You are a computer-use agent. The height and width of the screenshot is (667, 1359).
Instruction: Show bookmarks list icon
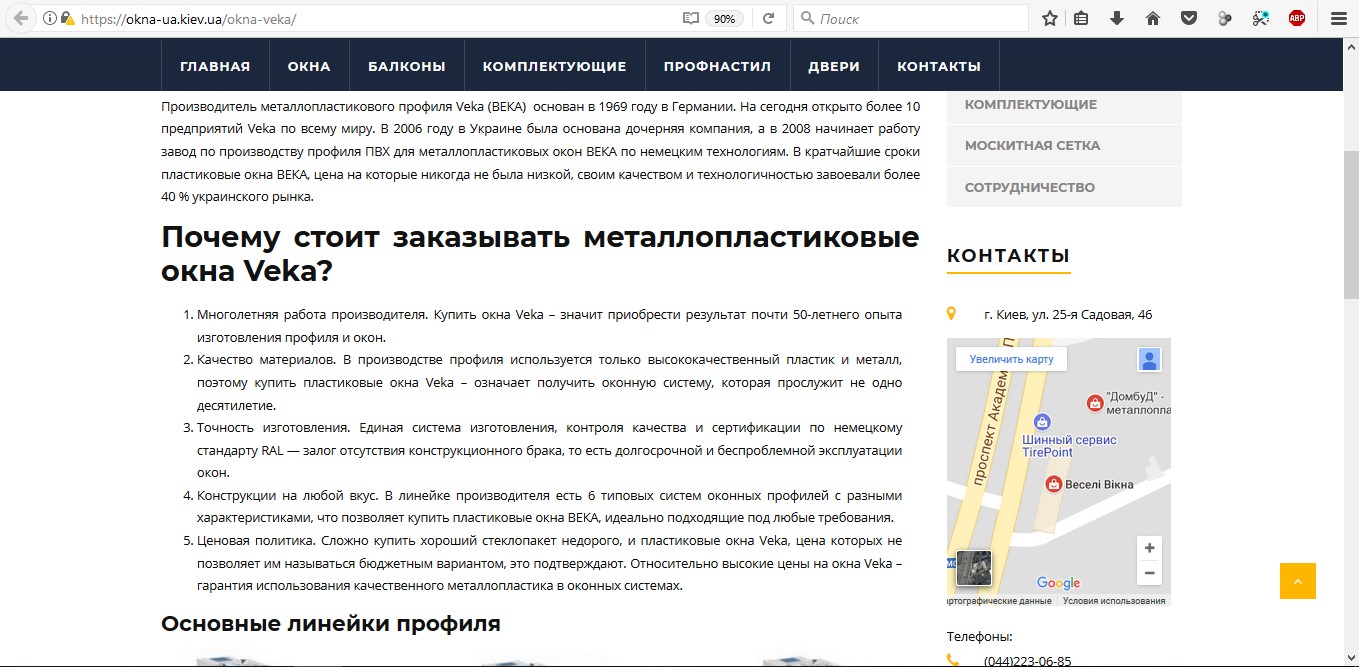1081,18
